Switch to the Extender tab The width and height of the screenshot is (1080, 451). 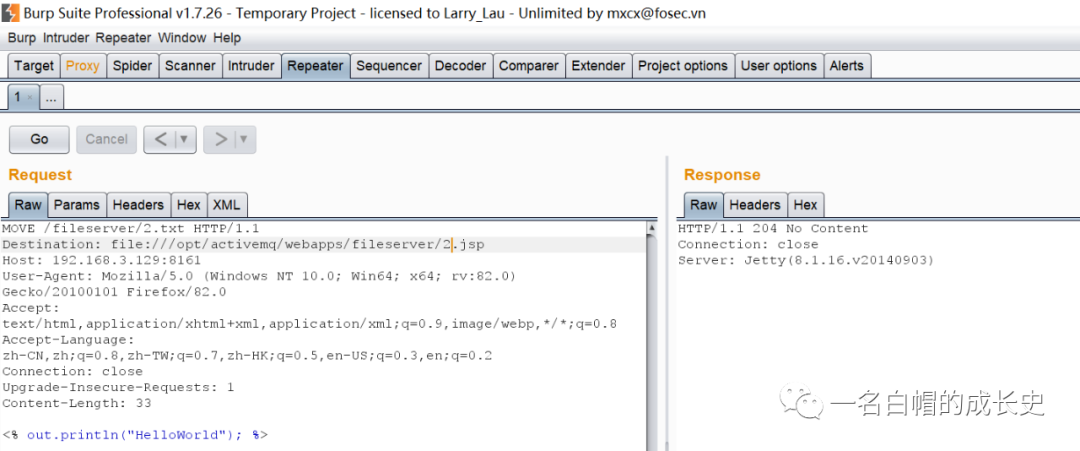click(x=599, y=66)
